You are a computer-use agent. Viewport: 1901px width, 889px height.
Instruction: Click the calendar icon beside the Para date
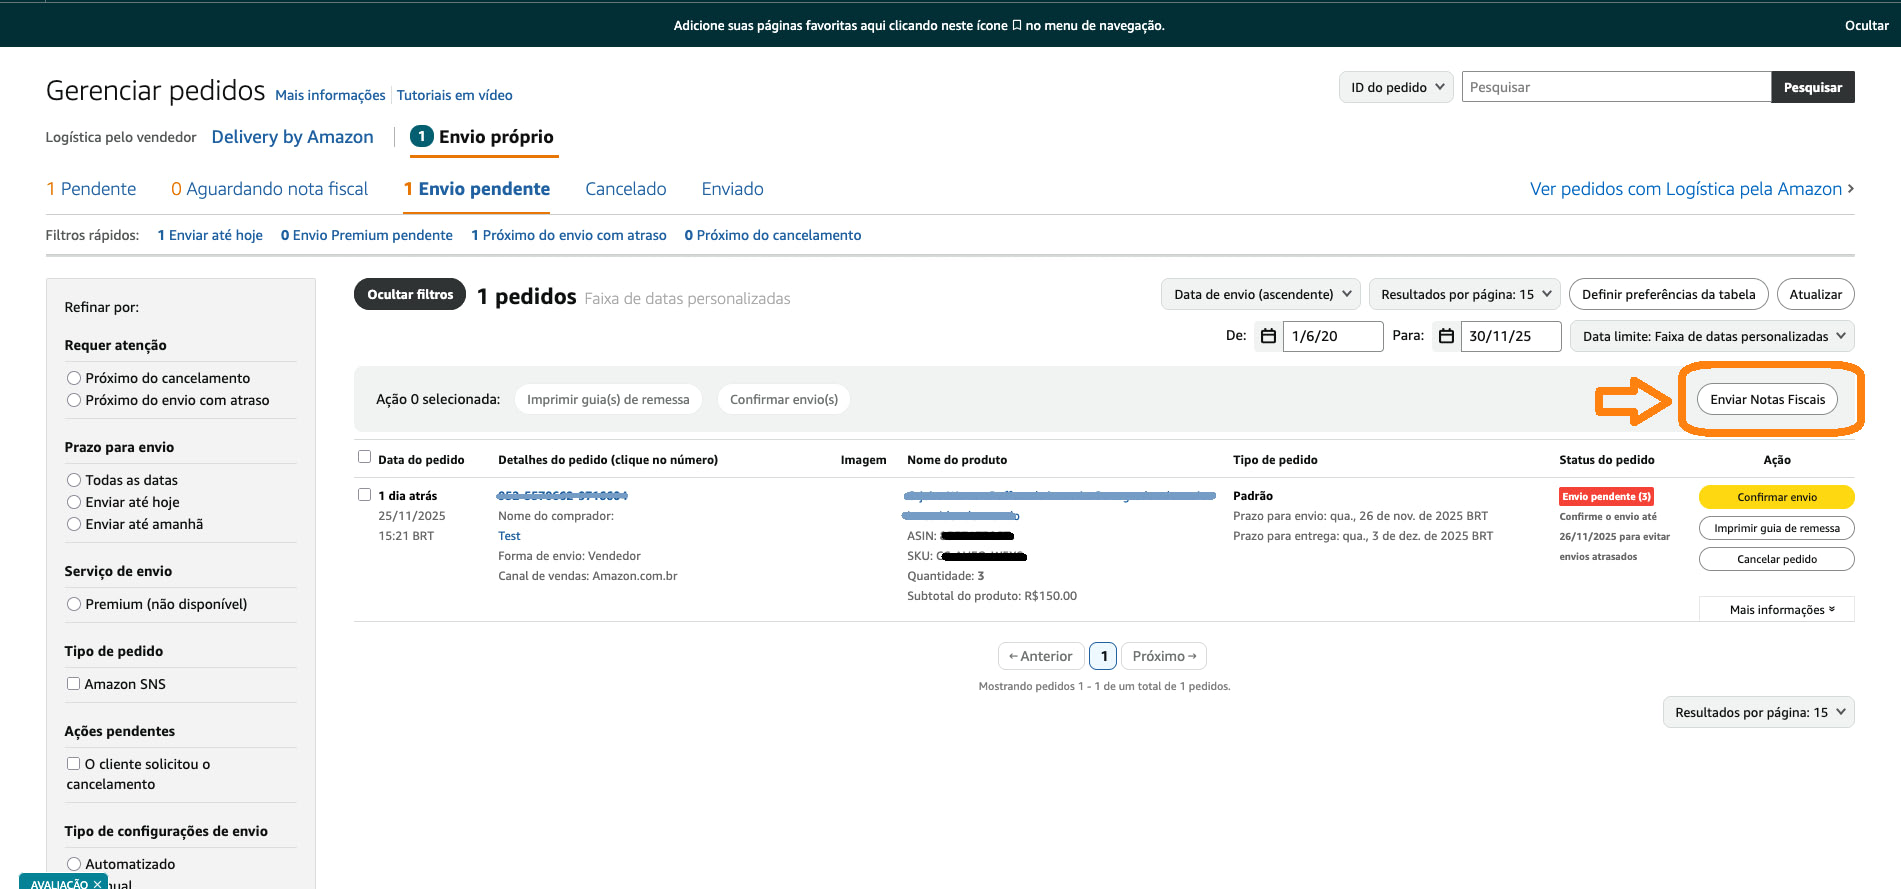click(1446, 336)
